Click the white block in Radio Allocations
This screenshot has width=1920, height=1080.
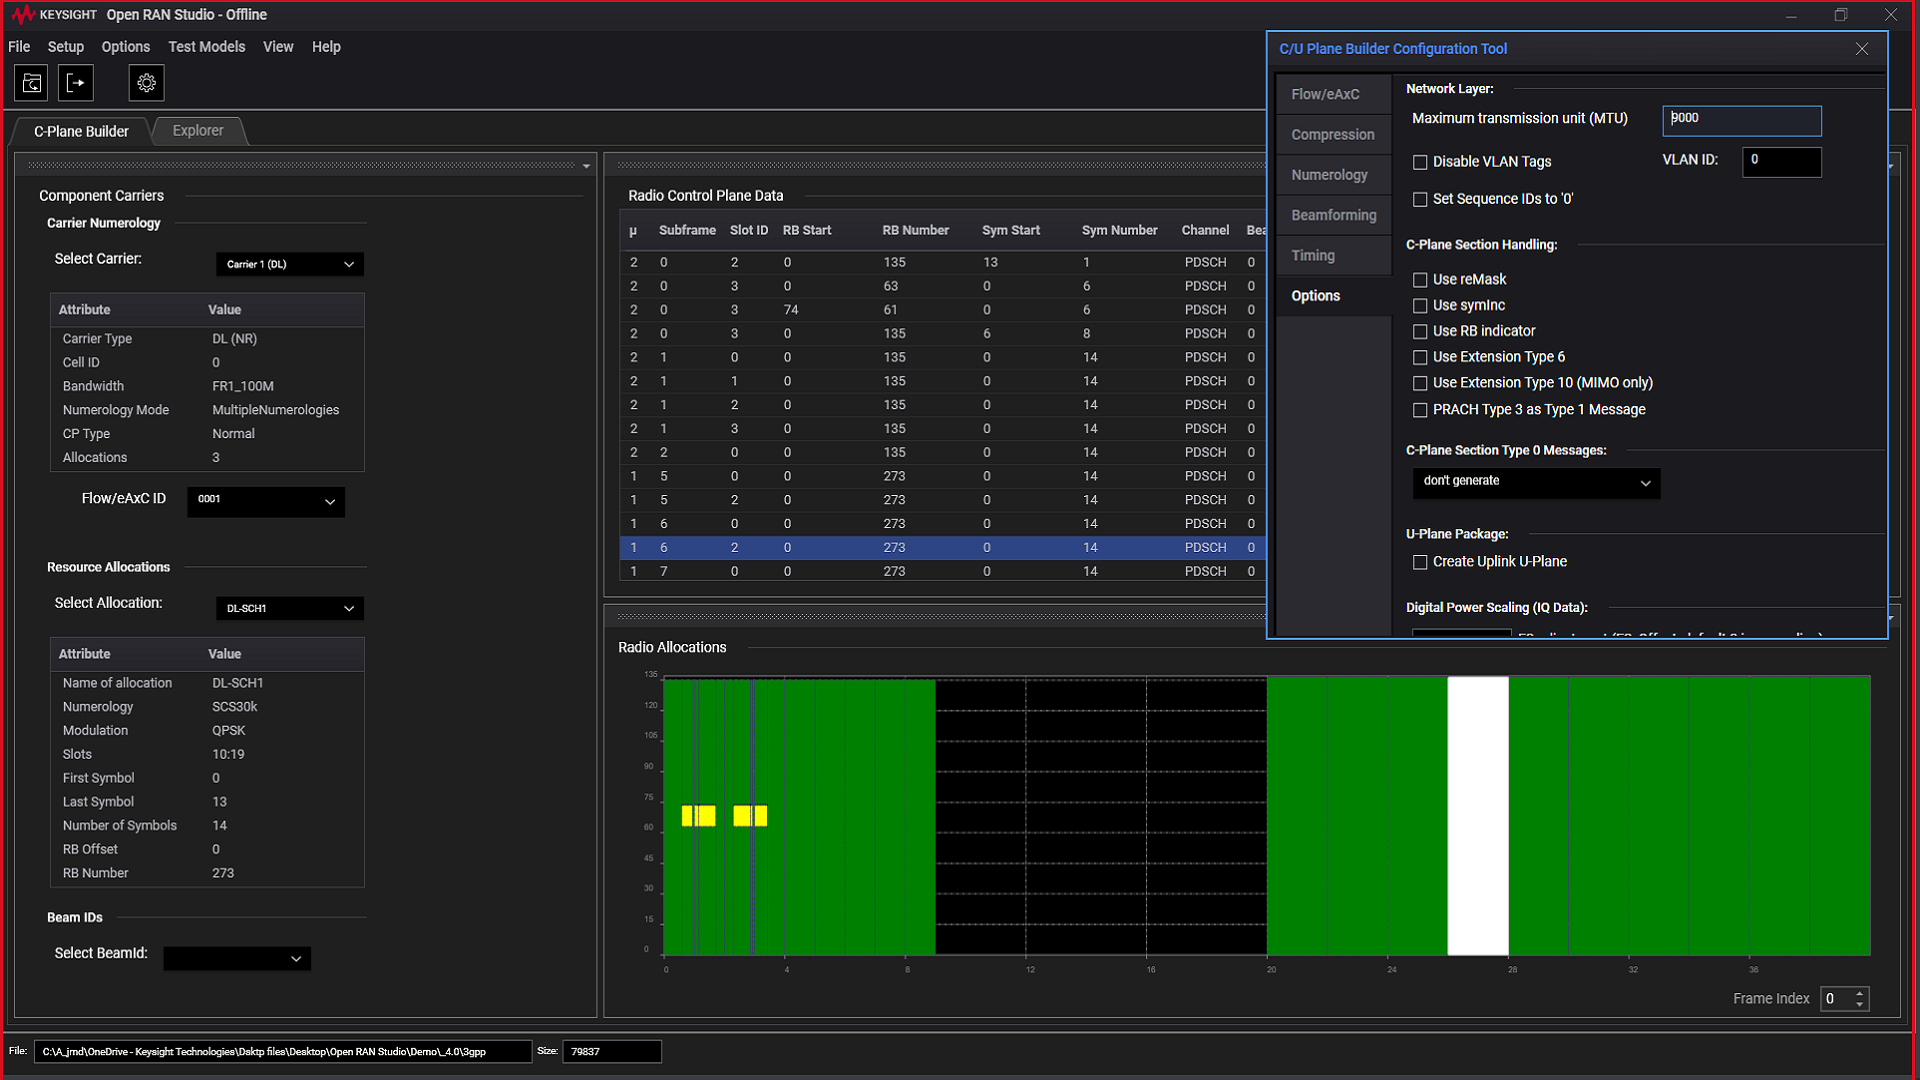click(1477, 815)
